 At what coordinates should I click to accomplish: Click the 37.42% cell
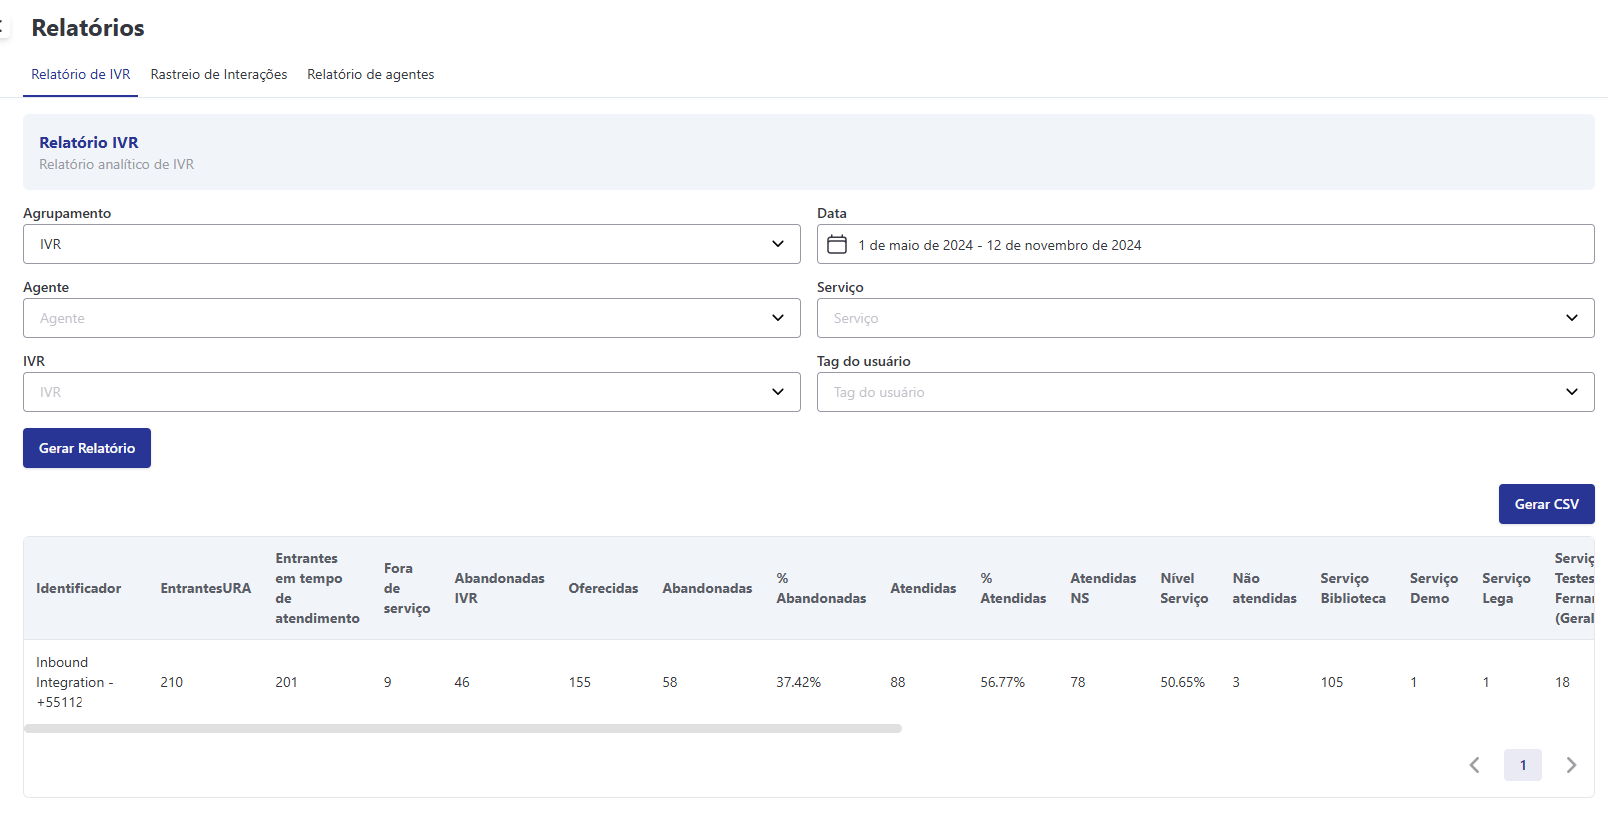[x=798, y=682]
